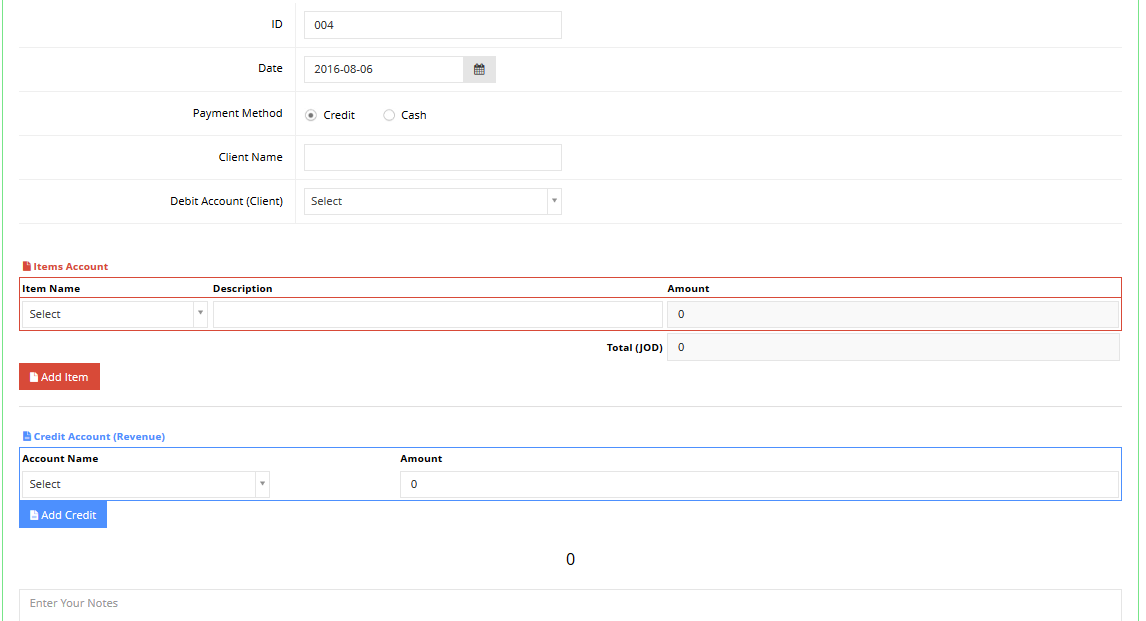Focus the item Description input field
The height and width of the screenshot is (621, 1146).
click(x=438, y=314)
